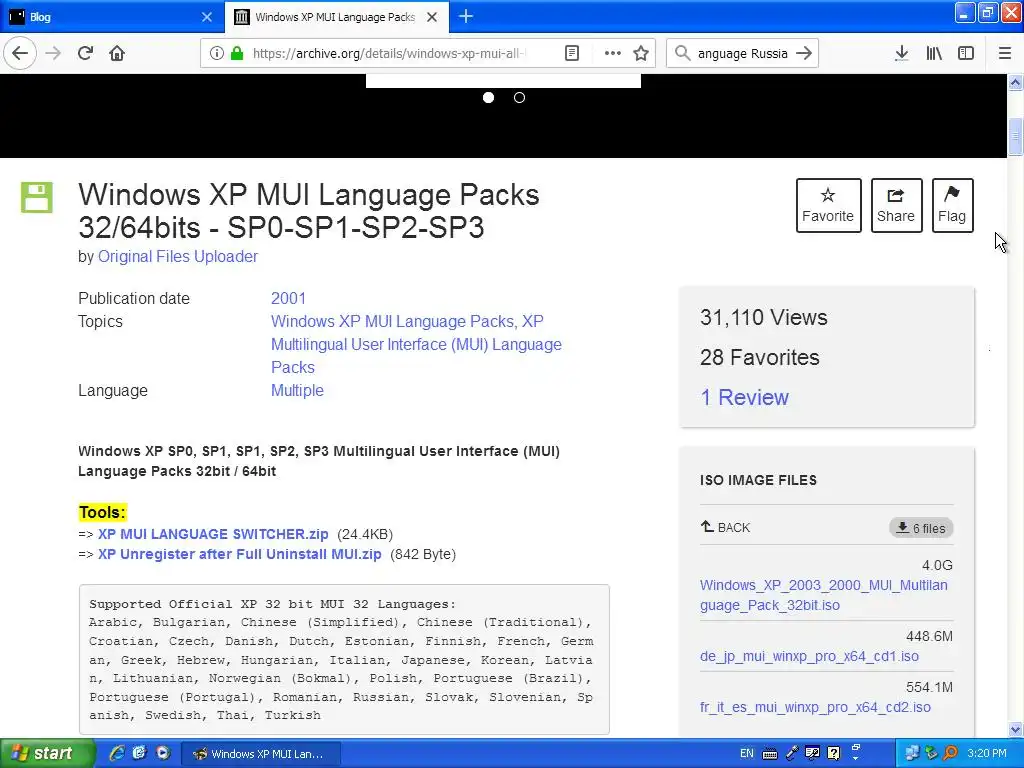Favorite this archive item
The height and width of the screenshot is (768, 1024).
pyautogui.click(x=828, y=205)
